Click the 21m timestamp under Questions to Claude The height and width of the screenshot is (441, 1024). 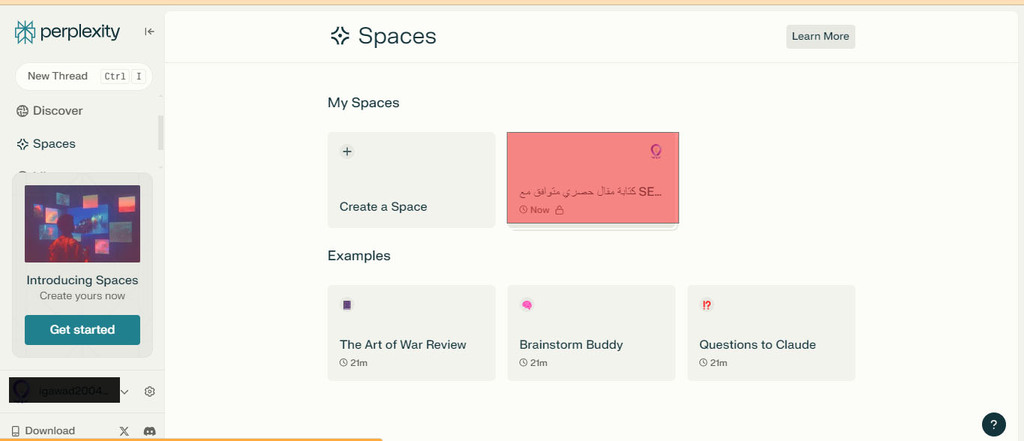point(718,363)
